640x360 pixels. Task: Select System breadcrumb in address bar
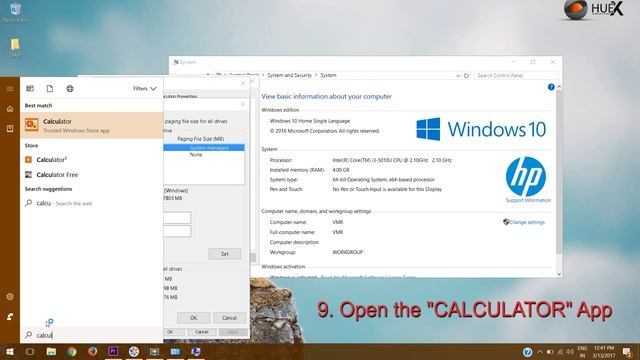[x=328, y=75]
